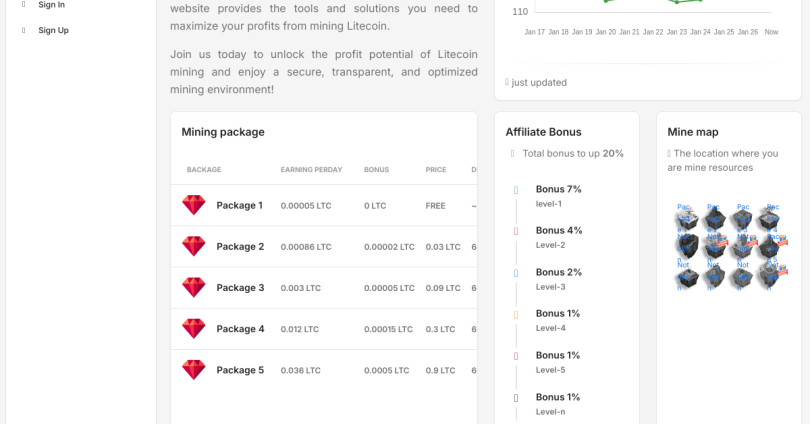Screen dimensions: 810x424
Task: Click the red gem icon for Package 3
Action: (x=194, y=288)
